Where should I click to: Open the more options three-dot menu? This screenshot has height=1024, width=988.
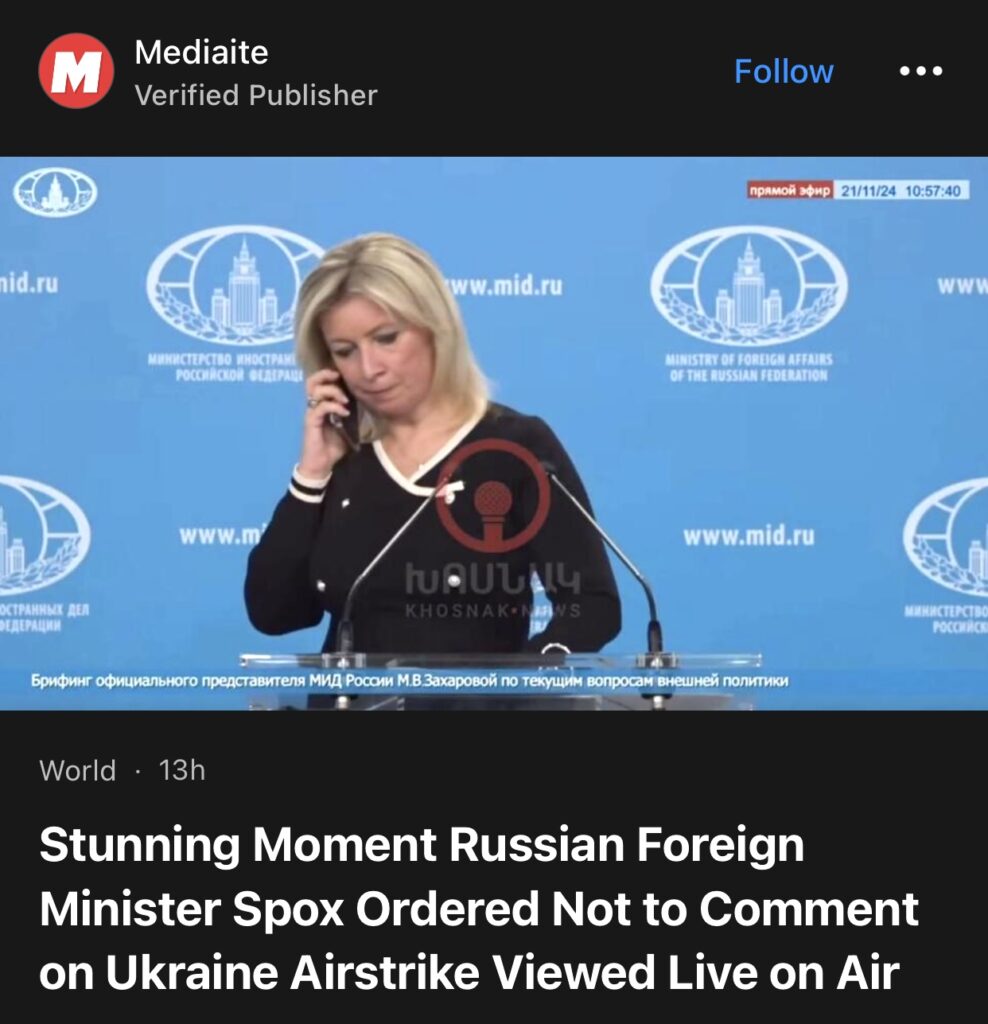[921, 71]
